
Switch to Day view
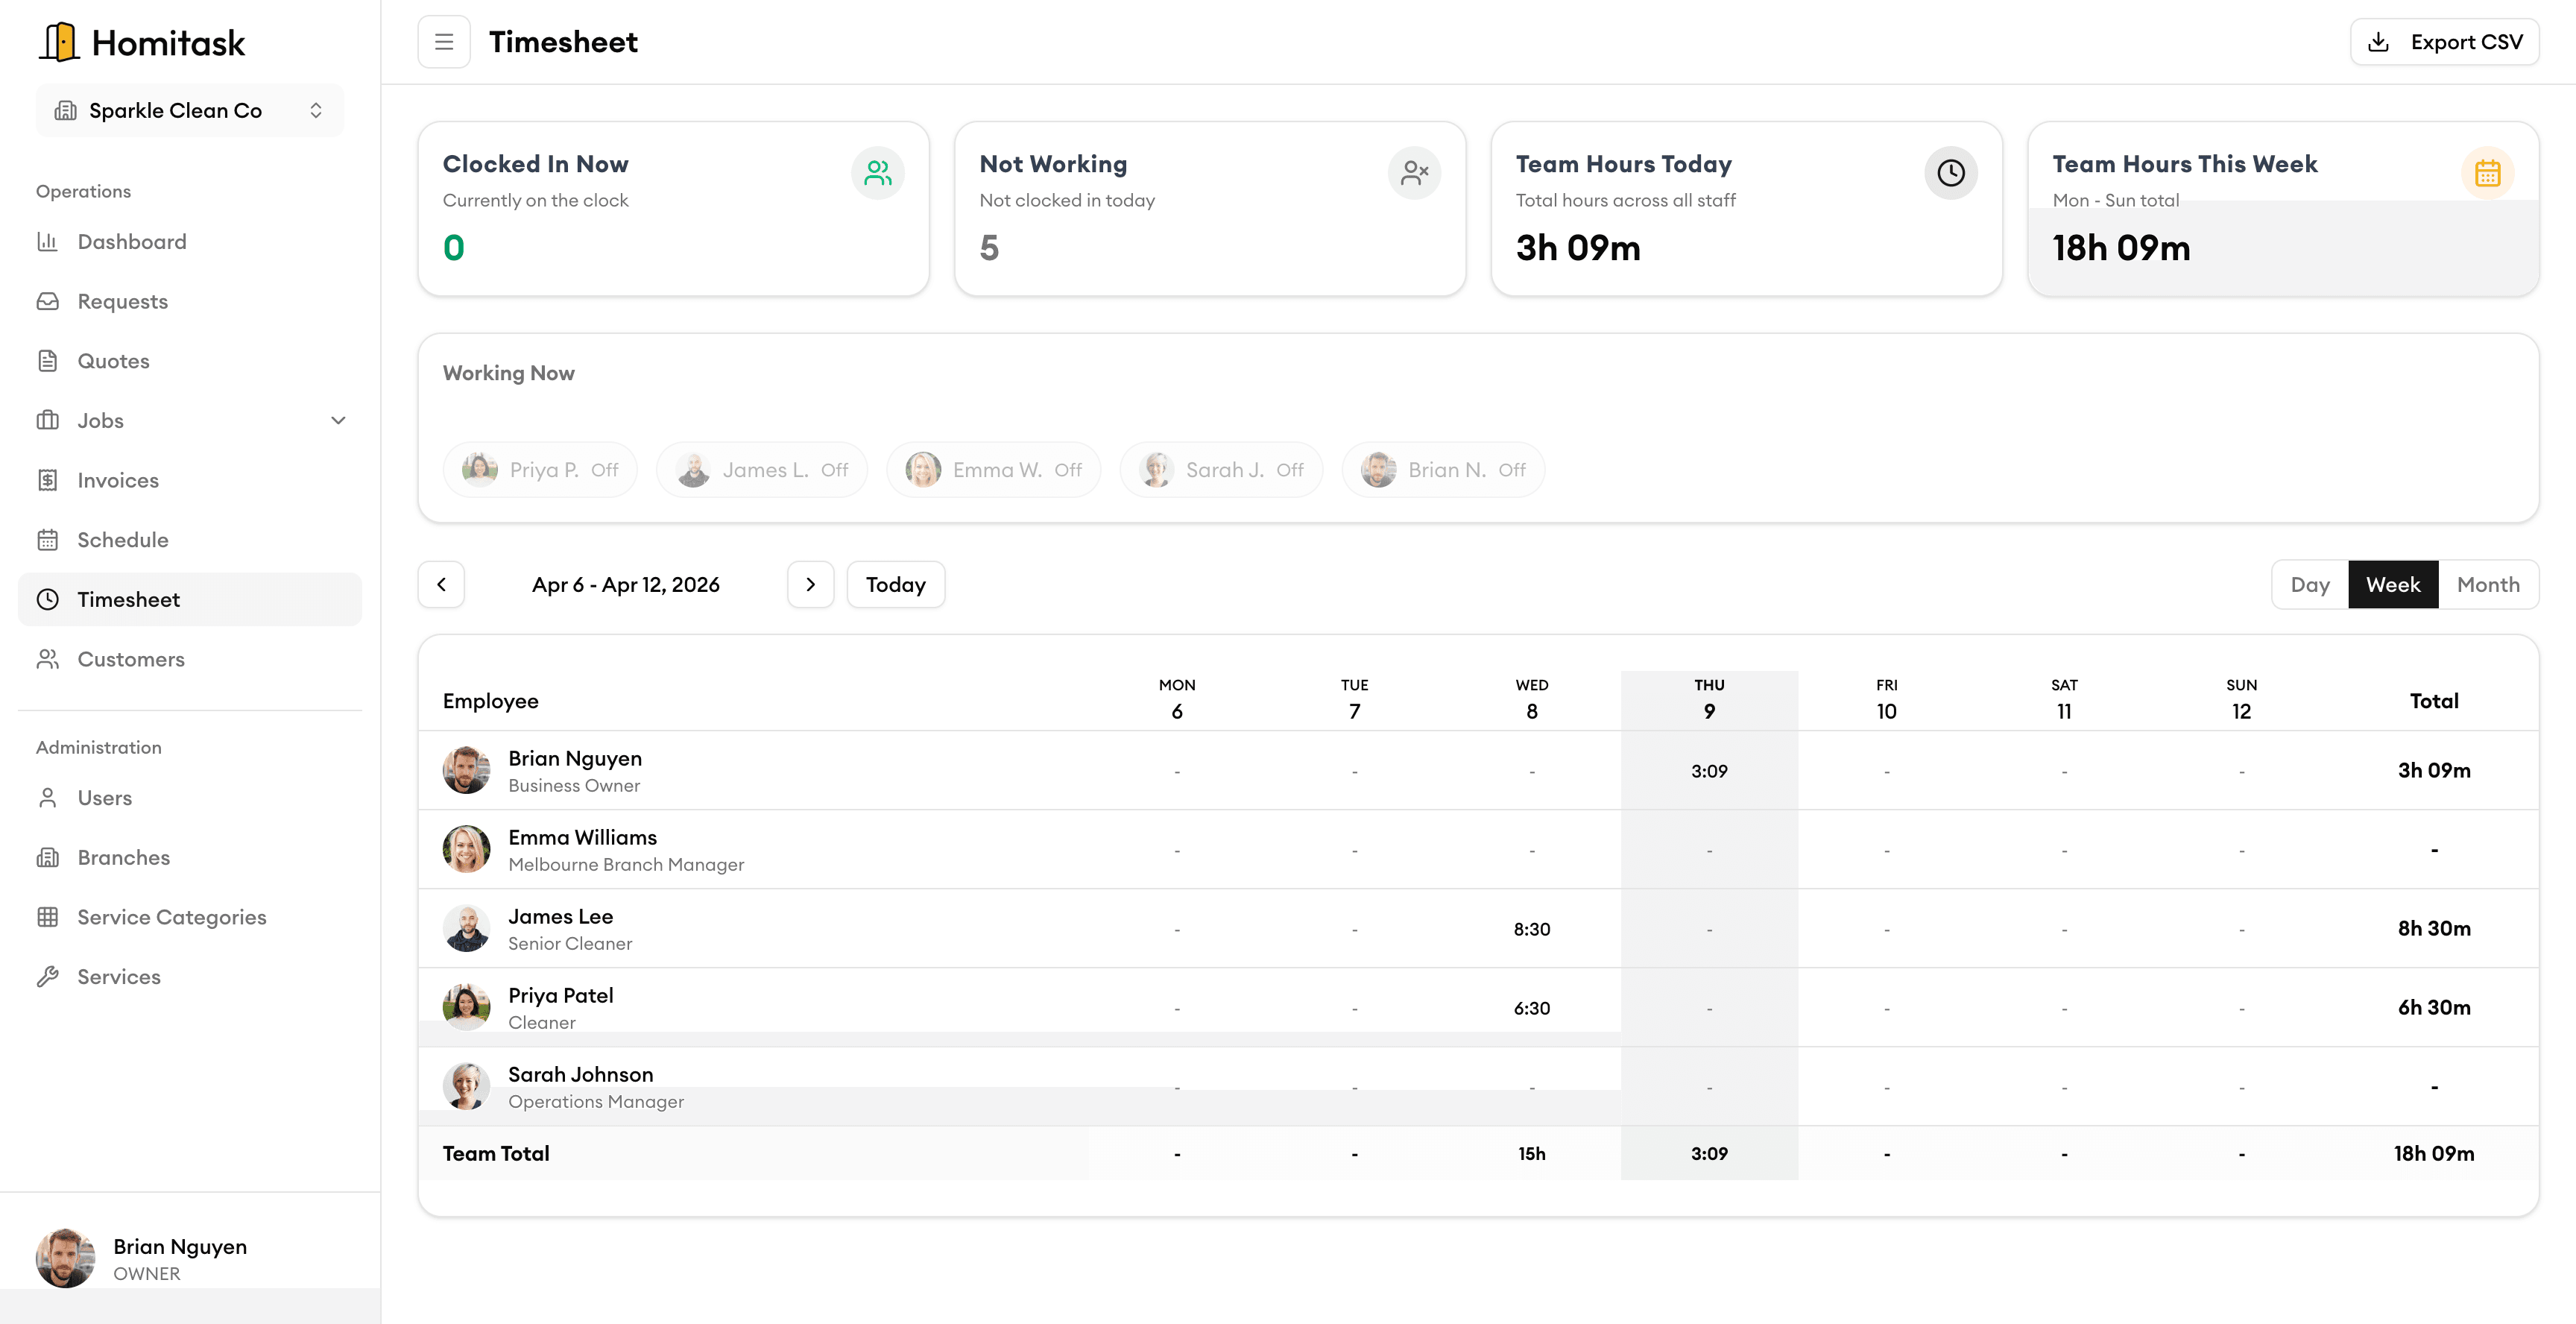click(2309, 584)
